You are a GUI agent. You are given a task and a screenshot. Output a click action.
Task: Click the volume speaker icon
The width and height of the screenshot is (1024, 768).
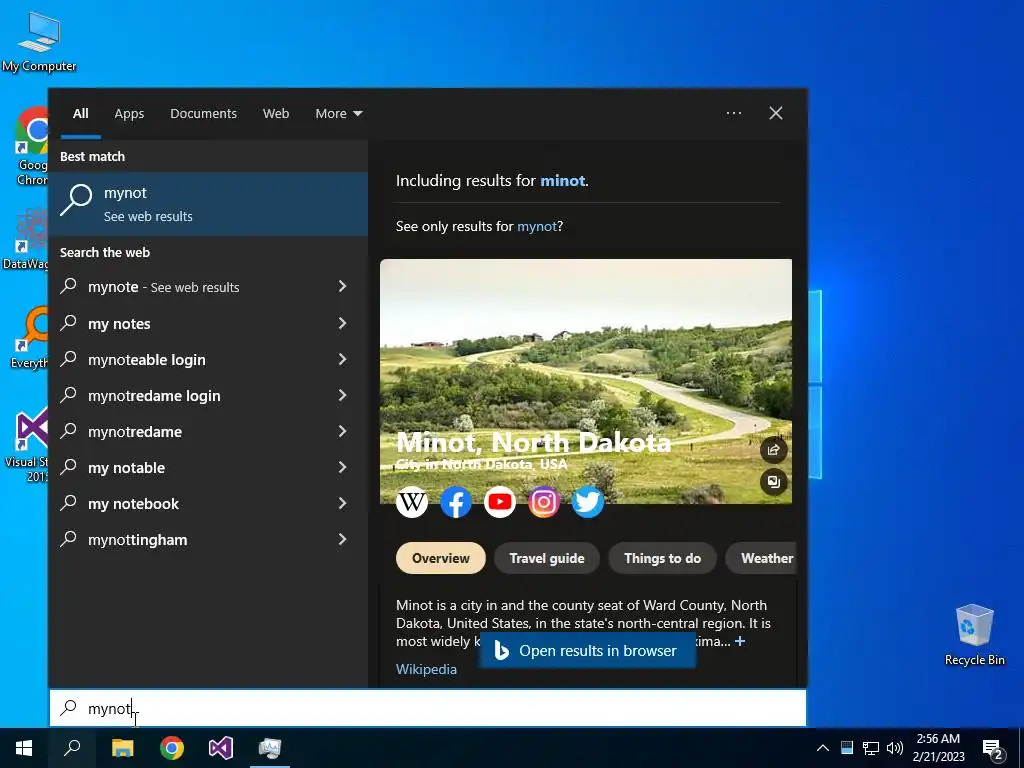coord(895,748)
